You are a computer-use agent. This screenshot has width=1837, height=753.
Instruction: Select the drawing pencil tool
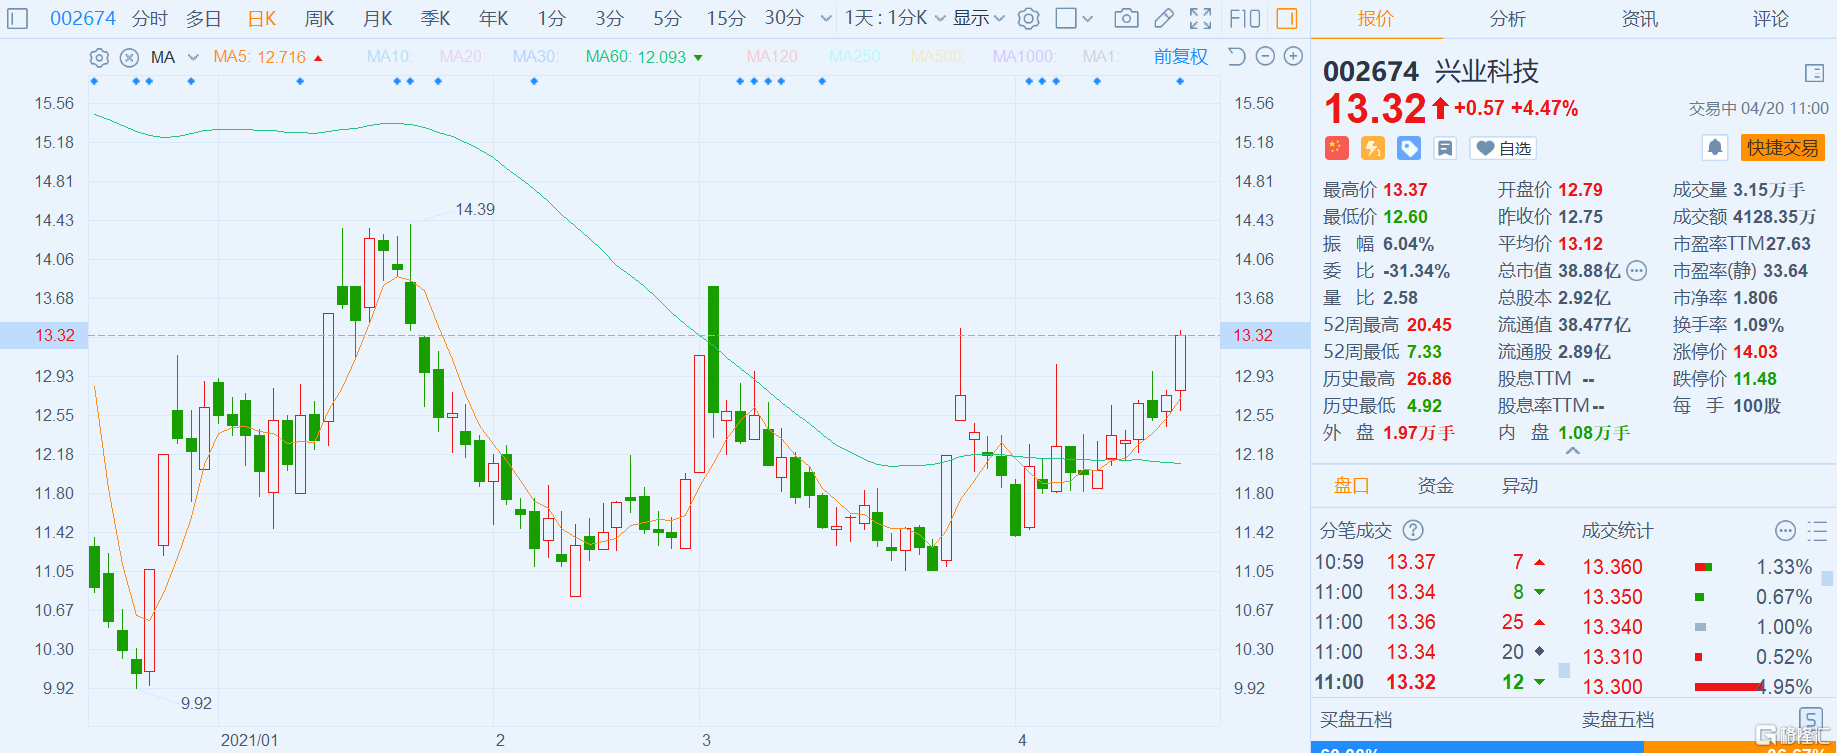click(1163, 18)
